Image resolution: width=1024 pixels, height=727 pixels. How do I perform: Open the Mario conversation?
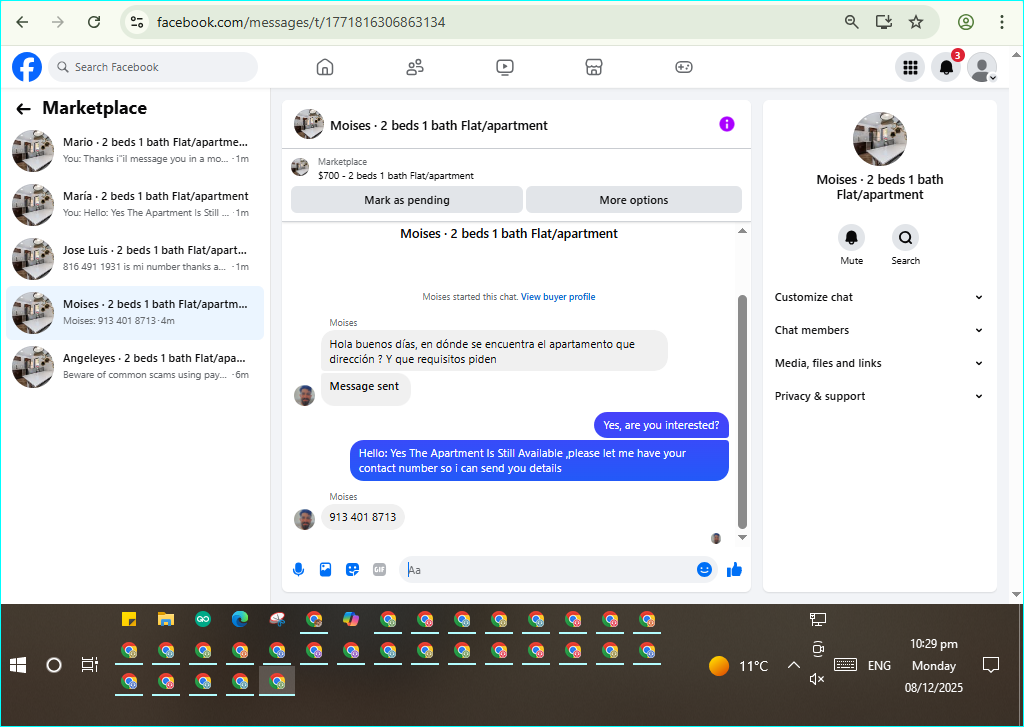coord(135,151)
